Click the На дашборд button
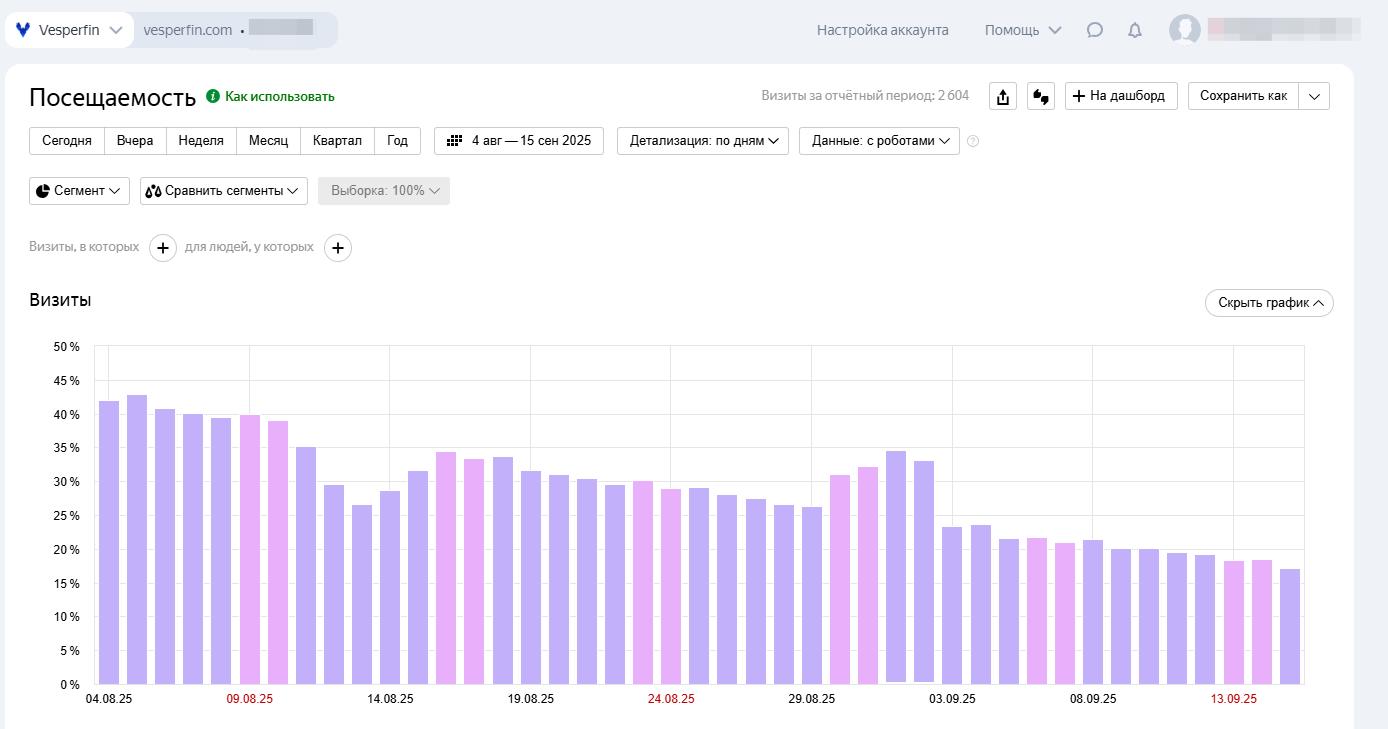 (x=1120, y=96)
